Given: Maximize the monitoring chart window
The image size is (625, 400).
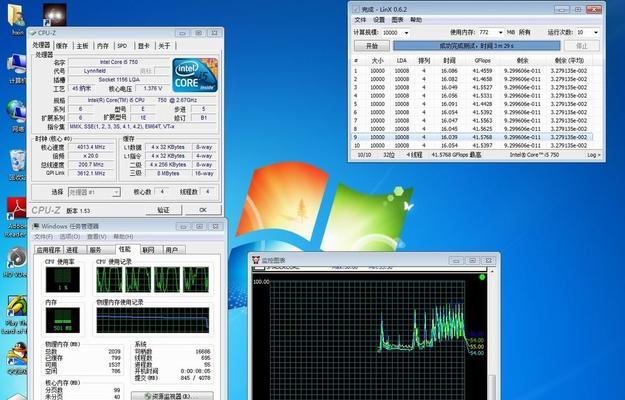Looking at the screenshot, I should (x=472, y=260).
